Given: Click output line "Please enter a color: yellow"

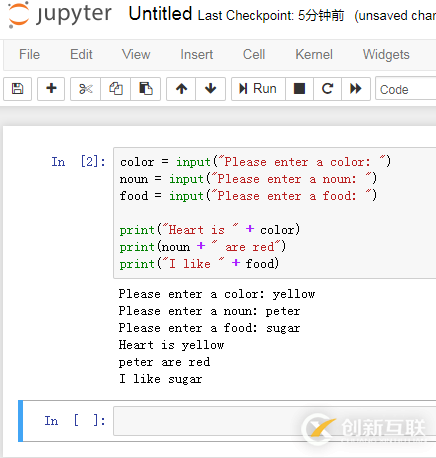Looking at the screenshot, I should [217, 294].
